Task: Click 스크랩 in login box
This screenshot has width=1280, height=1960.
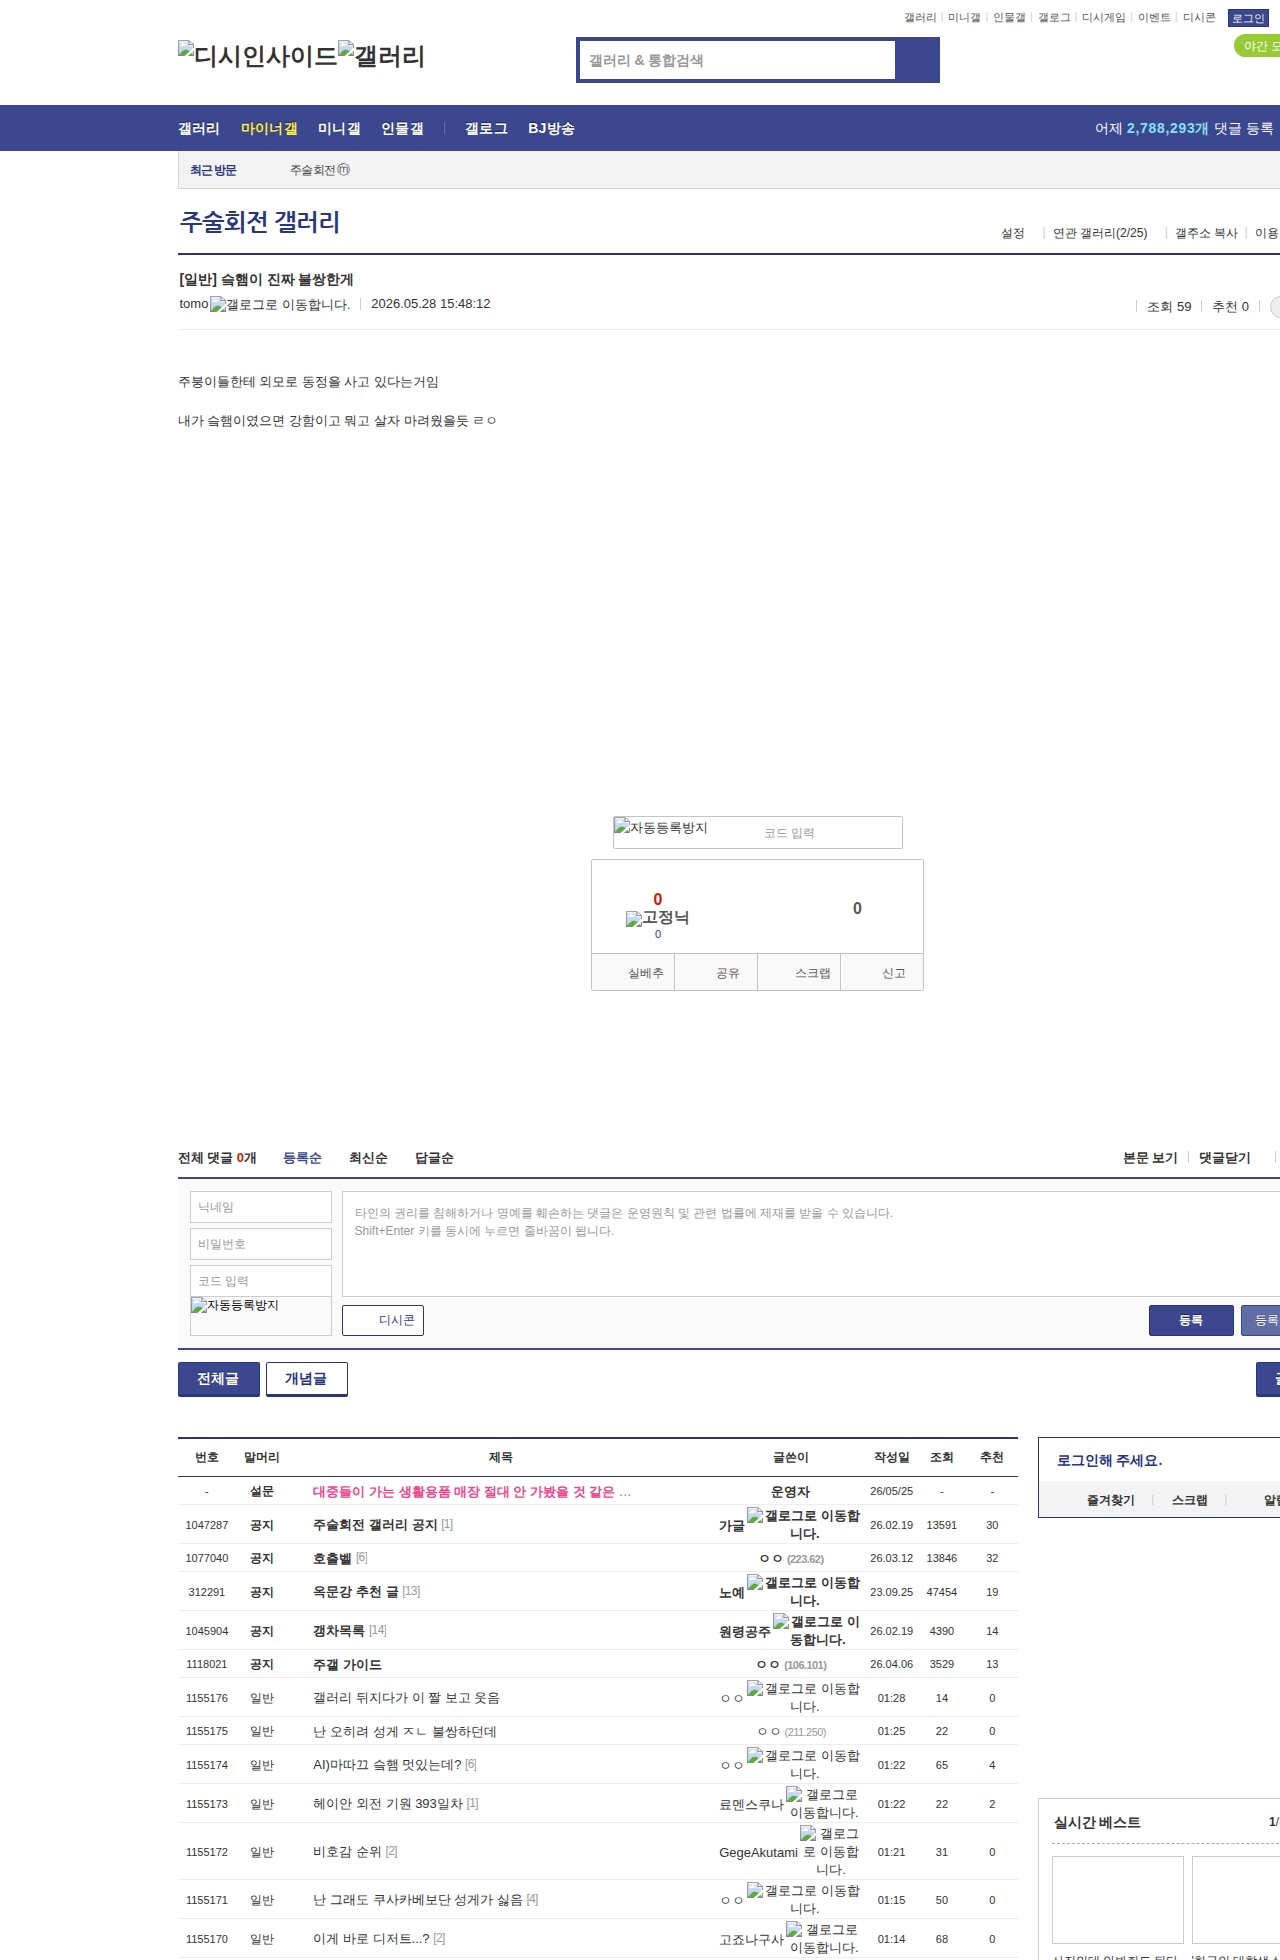Action: pyautogui.click(x=1189, y=1500)
